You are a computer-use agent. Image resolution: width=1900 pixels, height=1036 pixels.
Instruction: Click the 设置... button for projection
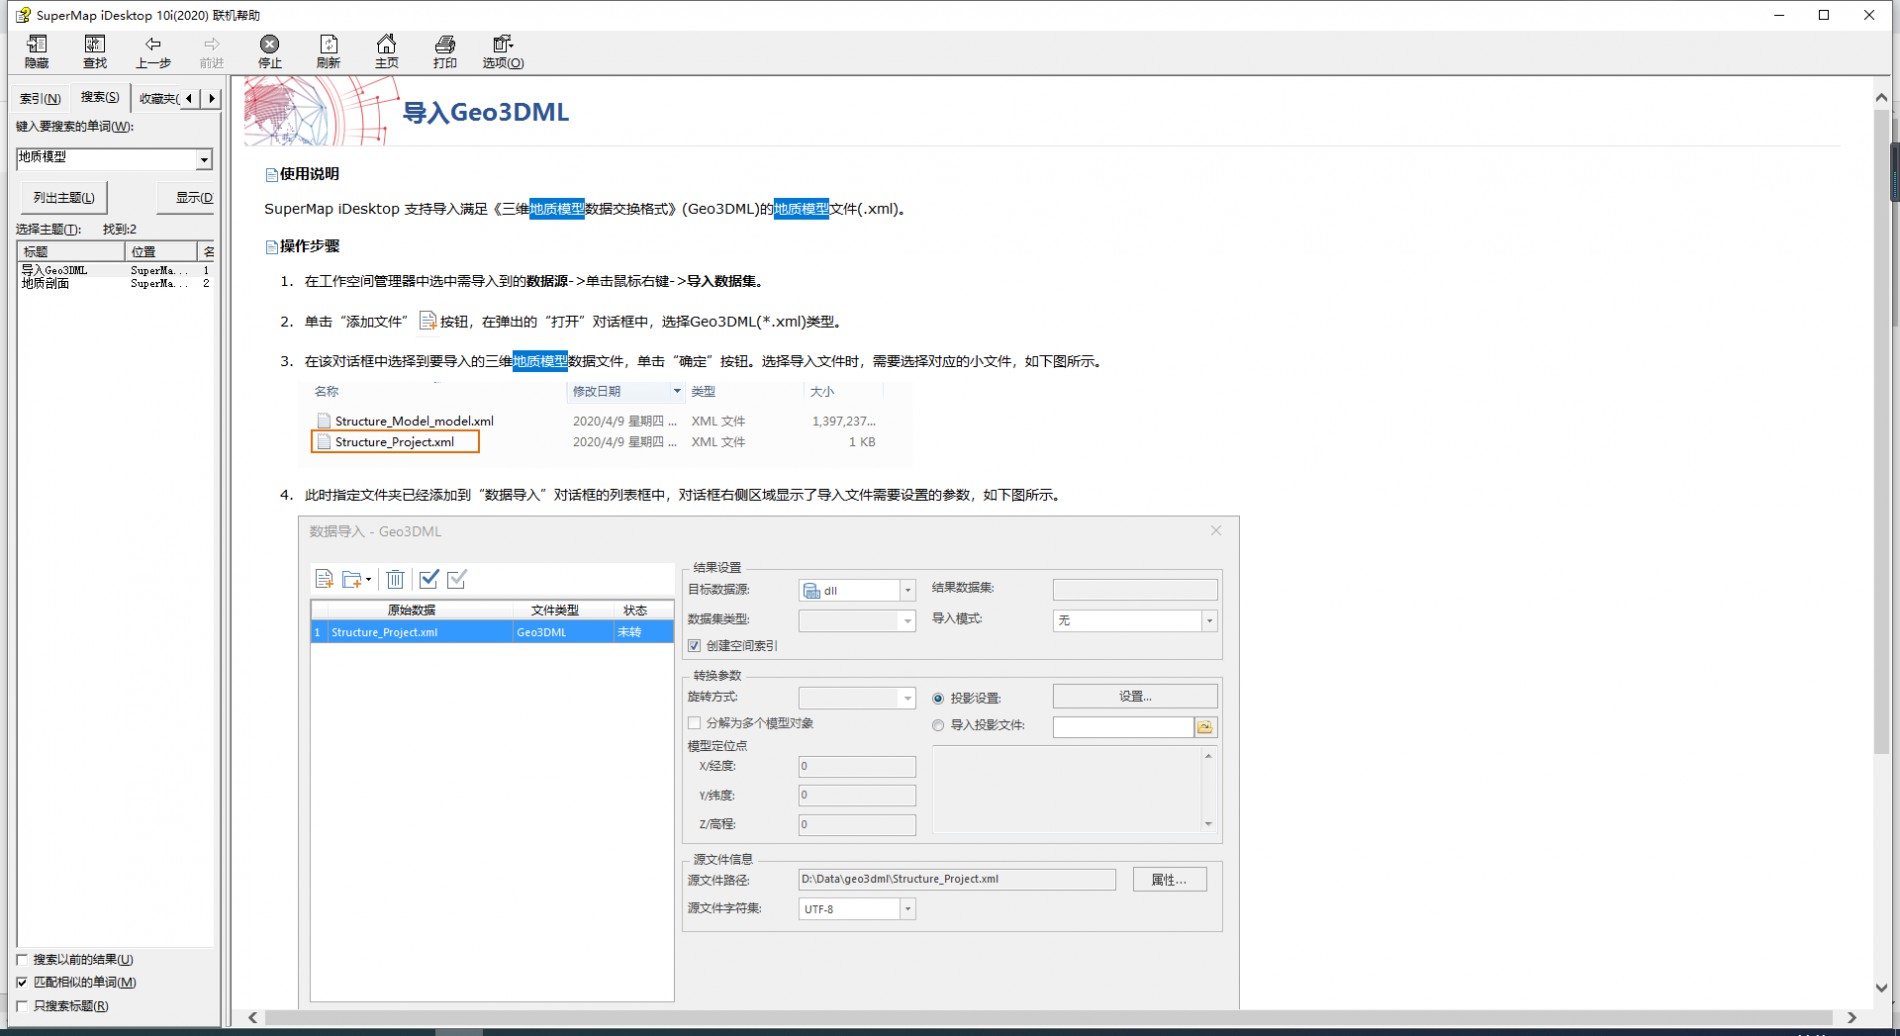coord(1135,697)
